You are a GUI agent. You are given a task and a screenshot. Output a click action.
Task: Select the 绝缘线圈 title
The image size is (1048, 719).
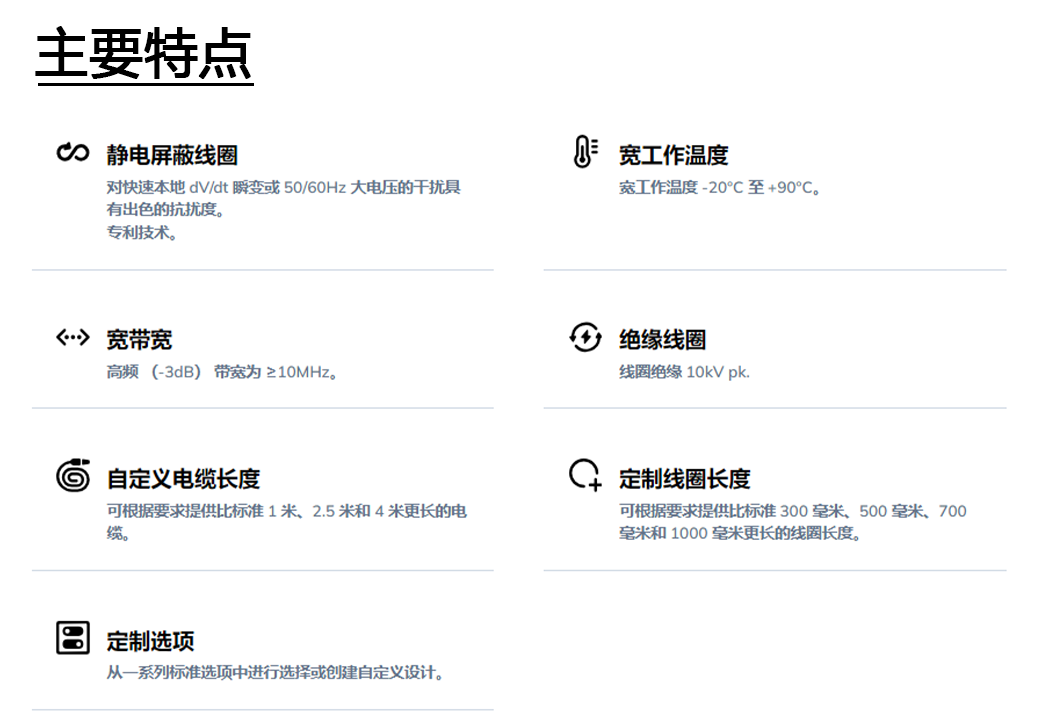tap(662, 339)
